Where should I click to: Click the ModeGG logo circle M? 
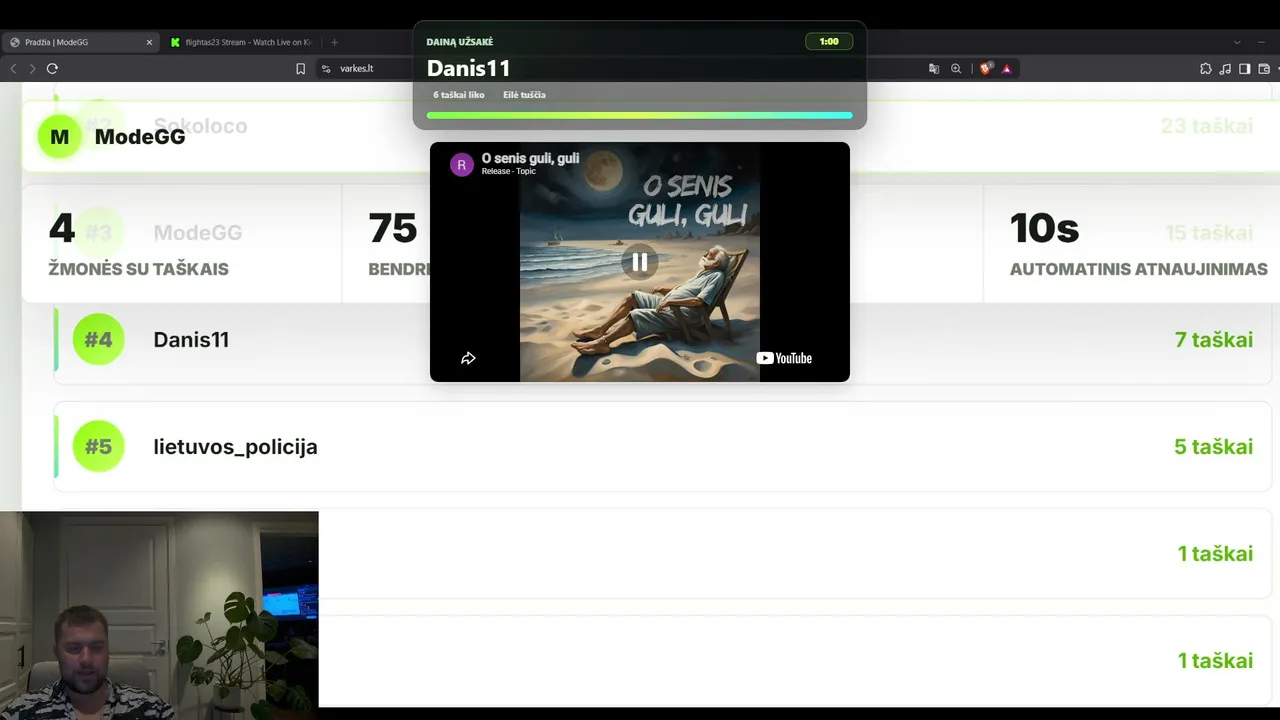pos(59,137)
